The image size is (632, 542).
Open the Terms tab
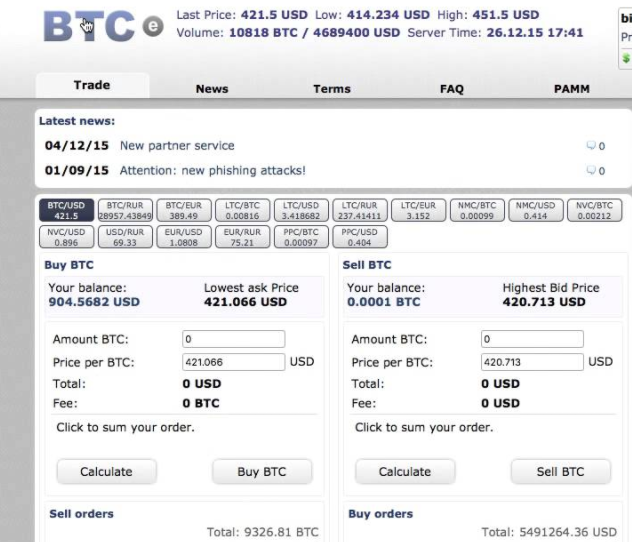[x=332, y=88]
